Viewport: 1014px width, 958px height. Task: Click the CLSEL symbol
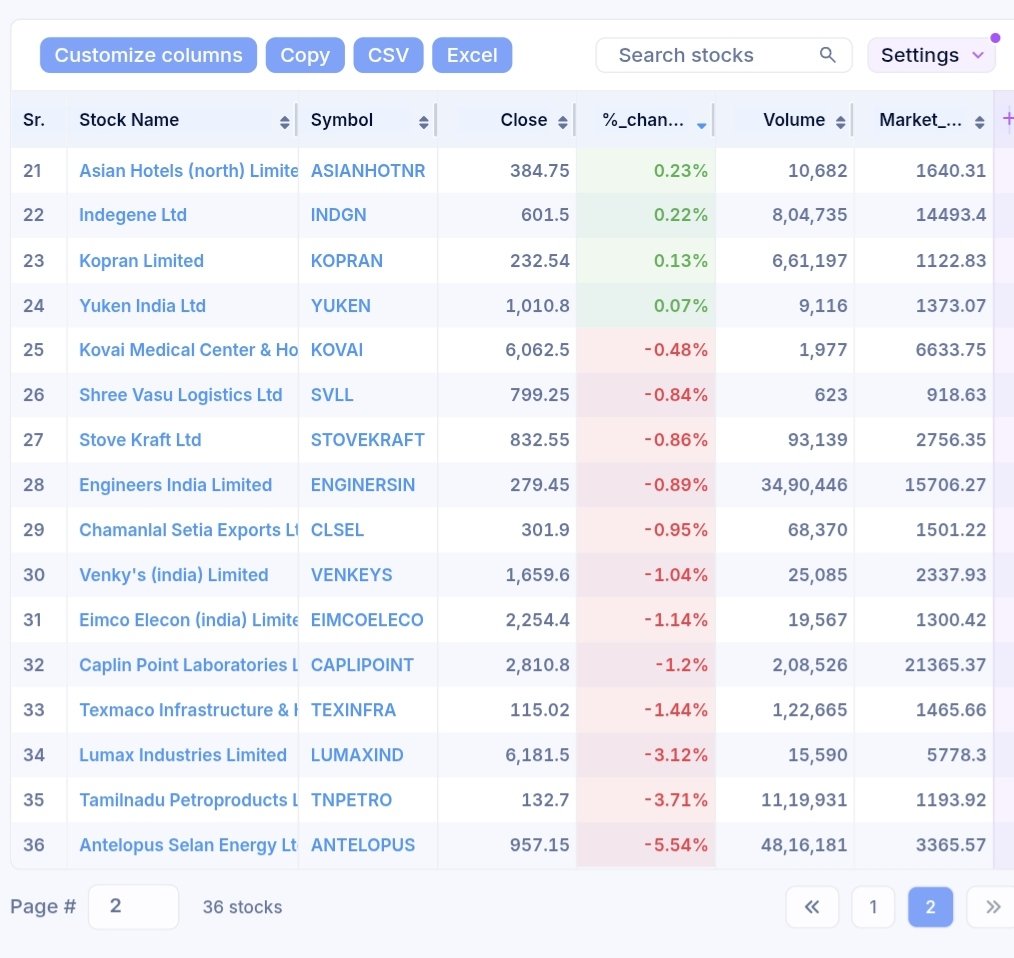click(x=337, y=530)
